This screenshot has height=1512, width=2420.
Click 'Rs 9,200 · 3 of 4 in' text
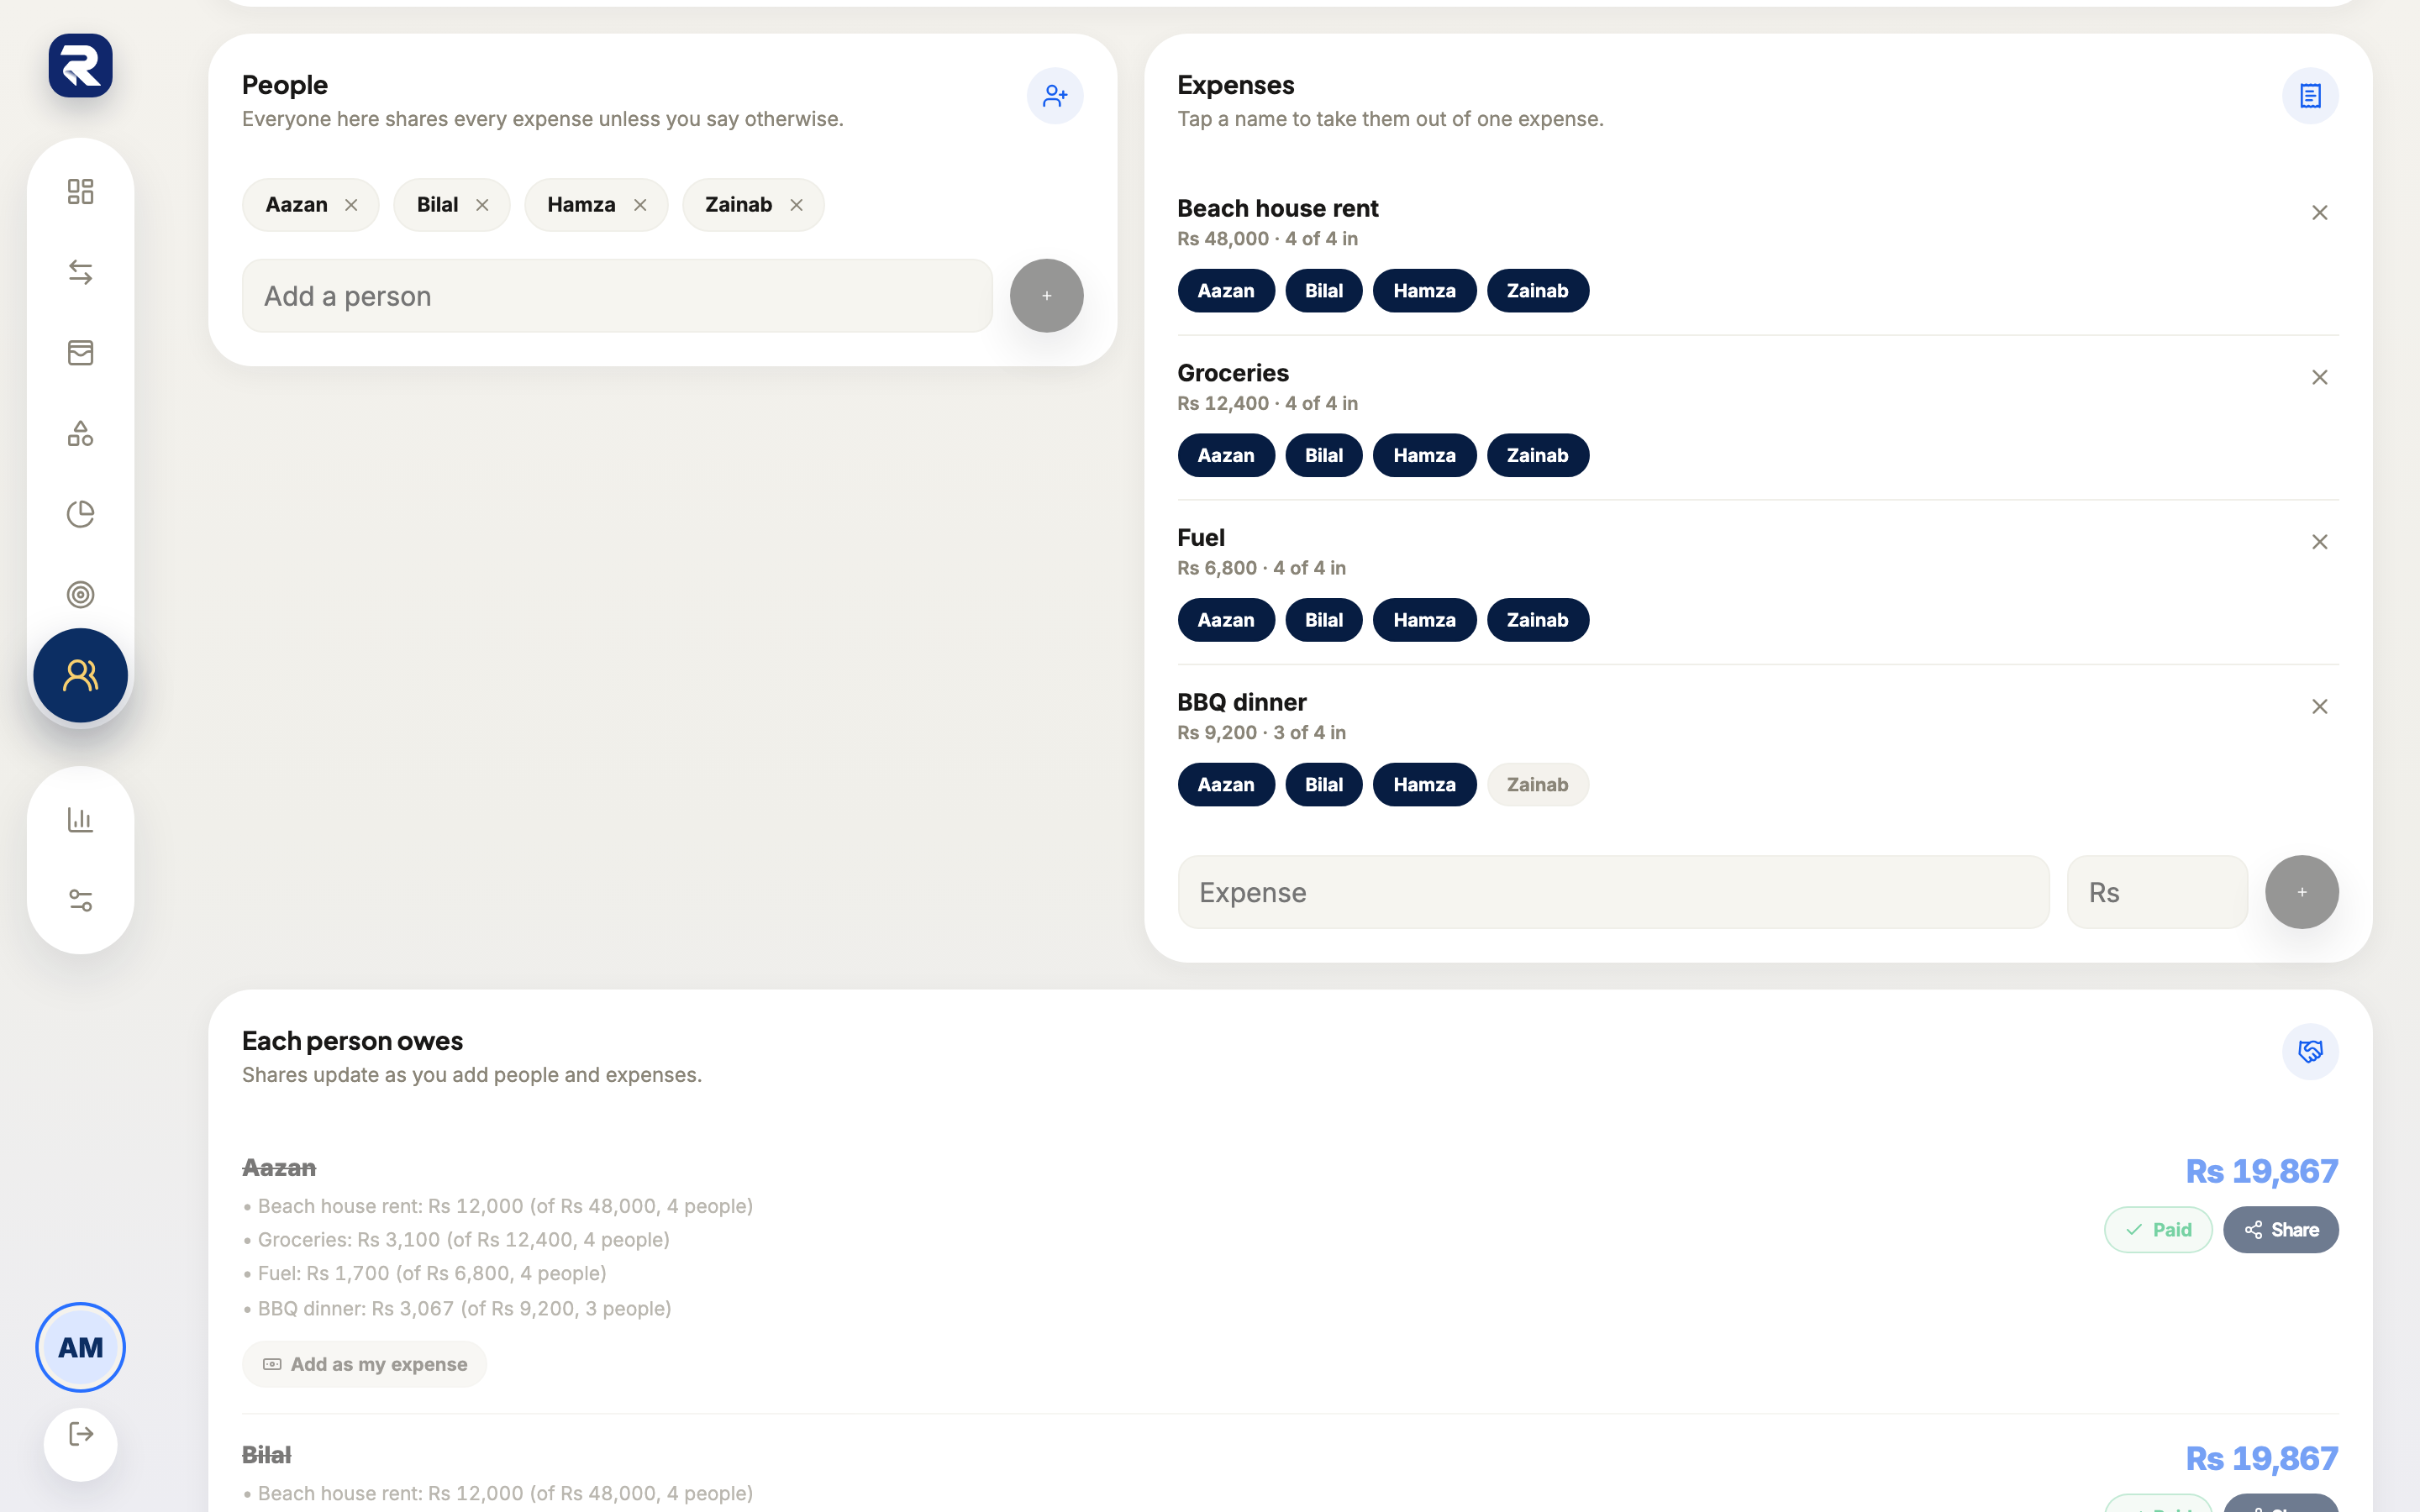click(1261, 733)
